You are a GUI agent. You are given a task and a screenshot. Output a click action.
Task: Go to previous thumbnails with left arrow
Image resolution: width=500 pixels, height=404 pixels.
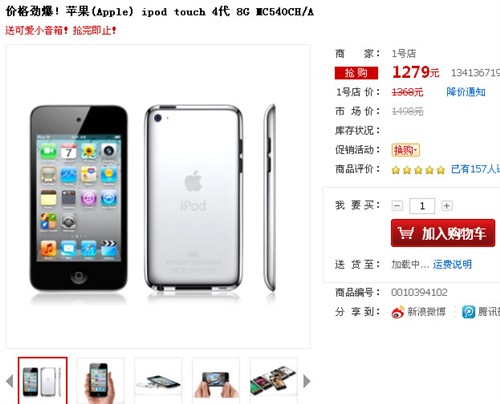9,381
